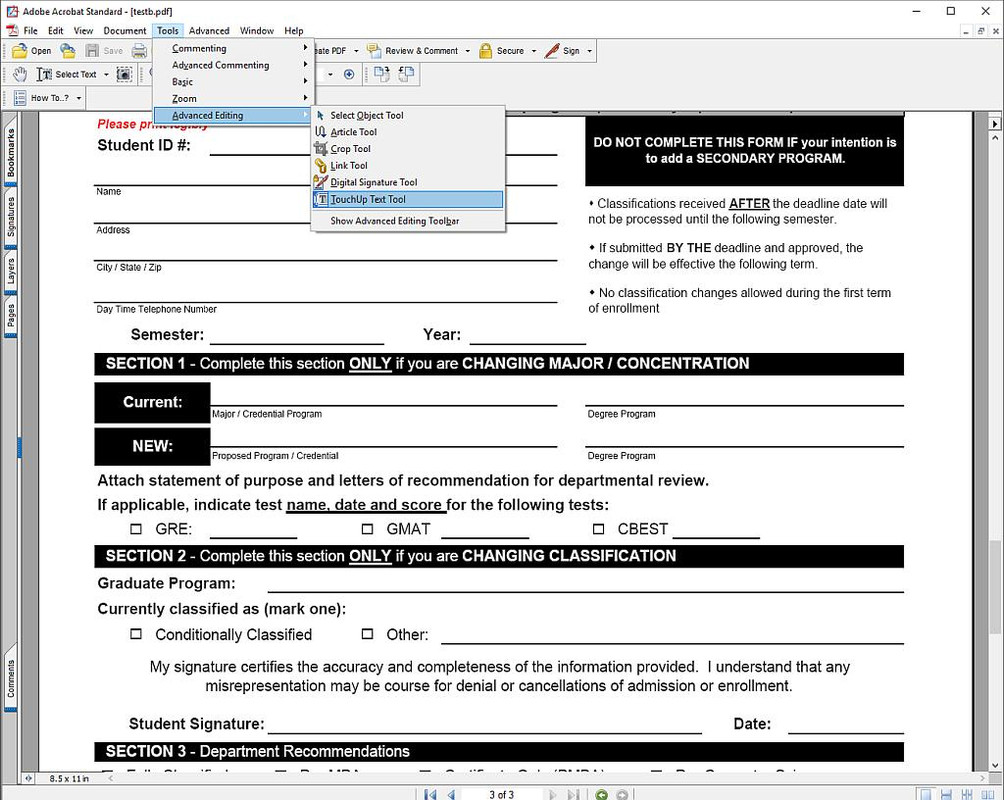Open the Comments side tab

[x=10, y=678]
